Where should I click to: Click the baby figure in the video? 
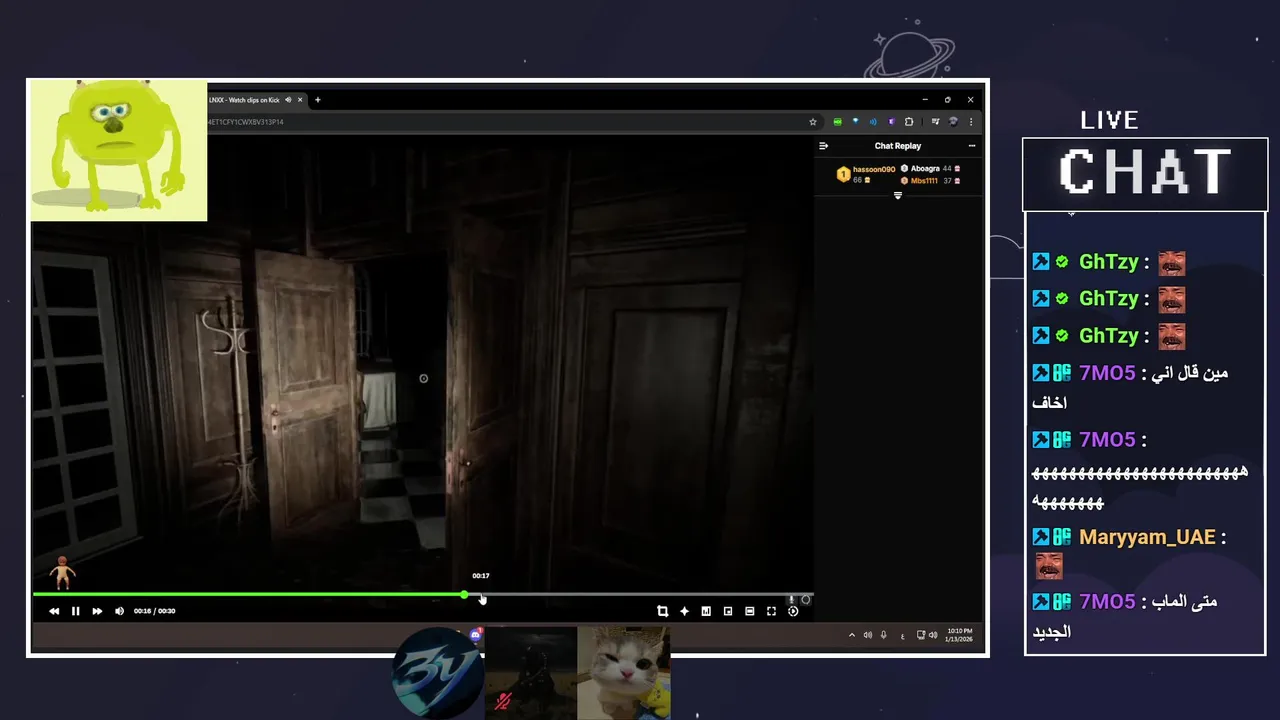(x=63, y=572)
